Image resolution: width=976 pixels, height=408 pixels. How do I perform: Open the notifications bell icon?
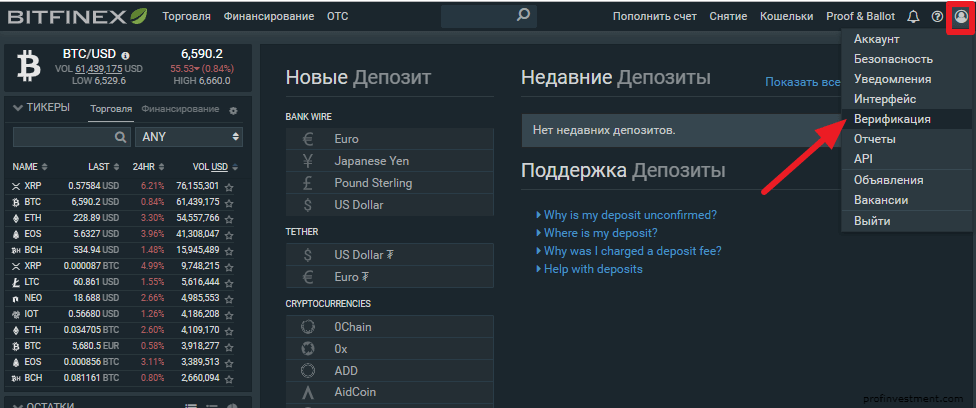pyautogui.click(x=913, y=17)
